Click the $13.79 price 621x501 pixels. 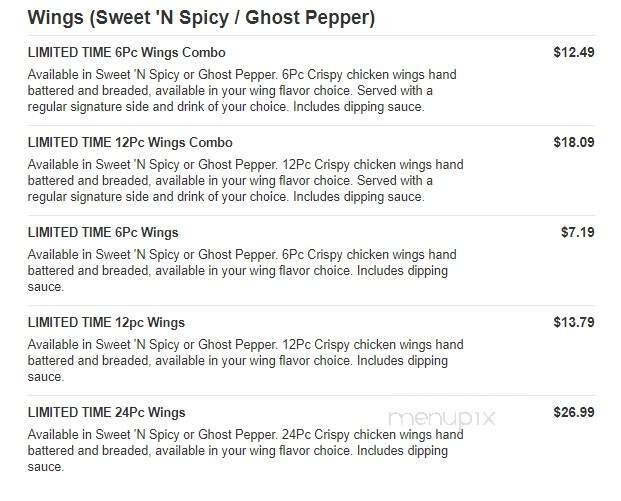573,322
